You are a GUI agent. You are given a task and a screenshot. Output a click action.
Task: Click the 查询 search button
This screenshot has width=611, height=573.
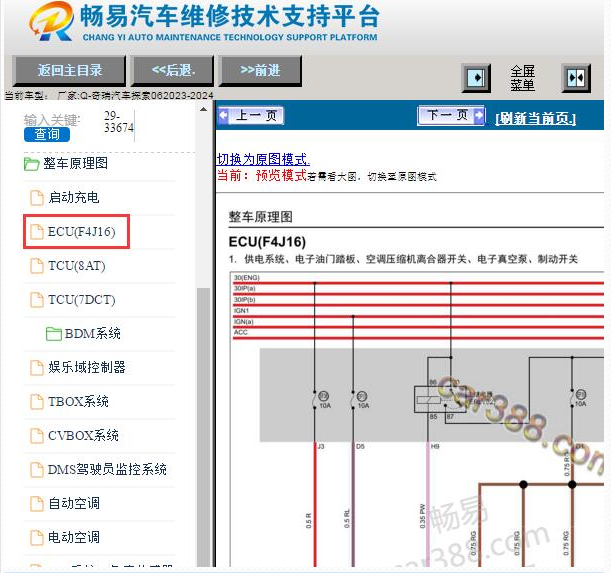(47, 134)
